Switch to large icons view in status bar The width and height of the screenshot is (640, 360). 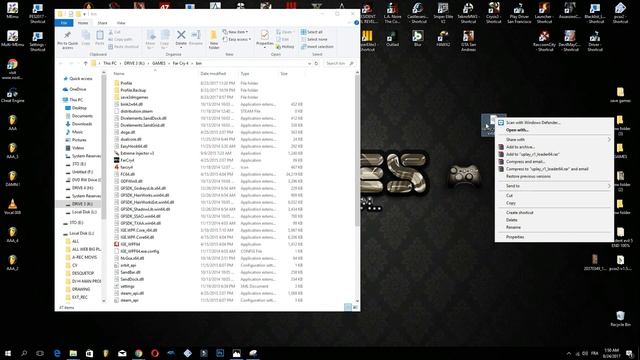pos(355,307)
